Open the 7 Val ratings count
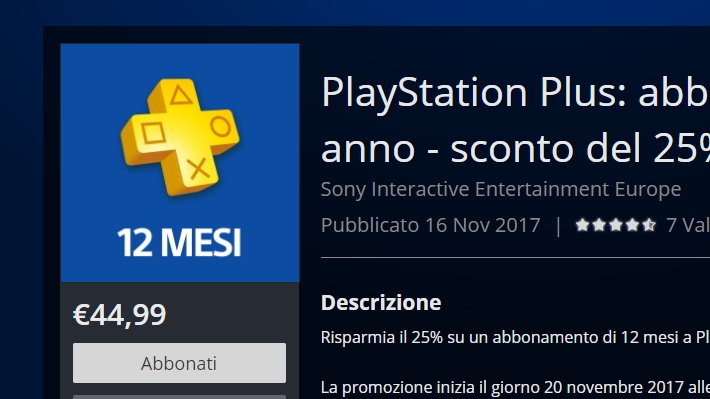This screenshot has width=710, height=399. tap(688, 225)
